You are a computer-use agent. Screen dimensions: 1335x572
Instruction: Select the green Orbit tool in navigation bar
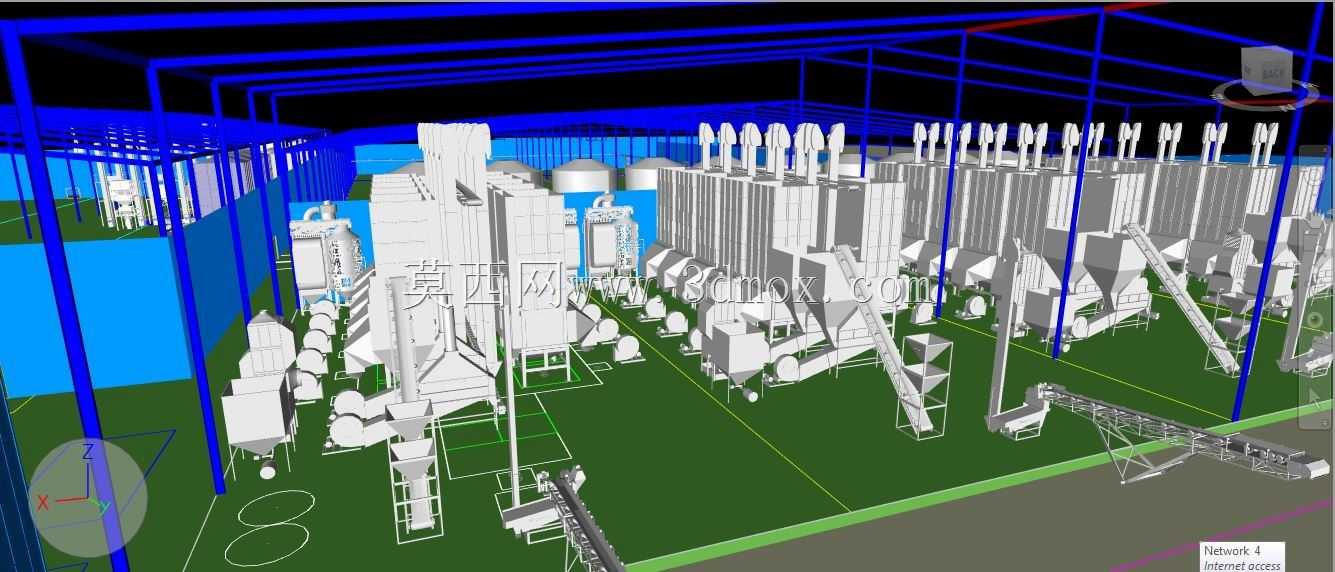pos(1315,318)
